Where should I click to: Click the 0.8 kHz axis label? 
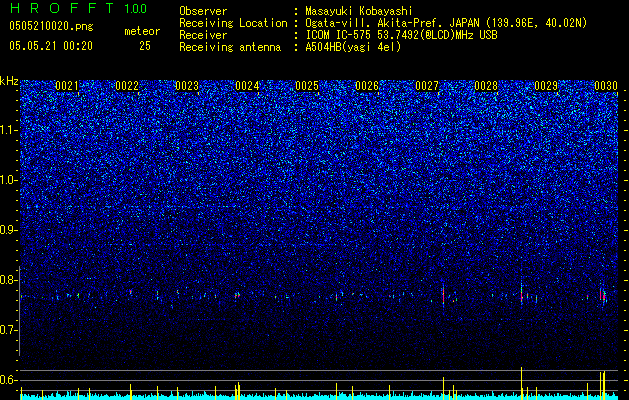[8, 280]
